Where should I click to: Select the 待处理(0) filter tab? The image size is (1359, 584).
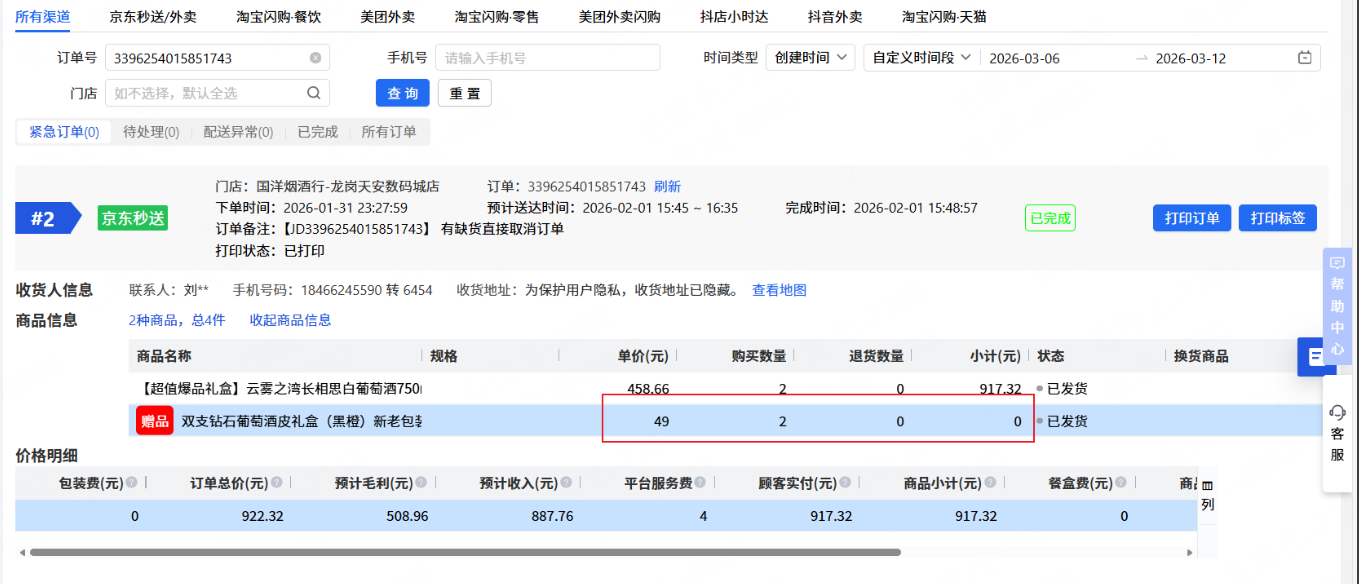click(151, 132)
